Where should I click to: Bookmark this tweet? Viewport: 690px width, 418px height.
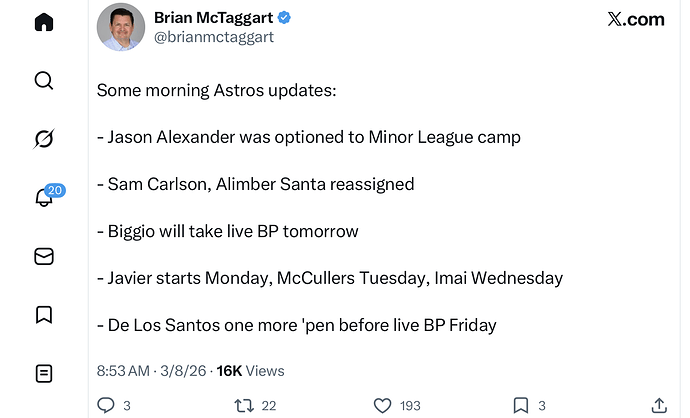520,405
